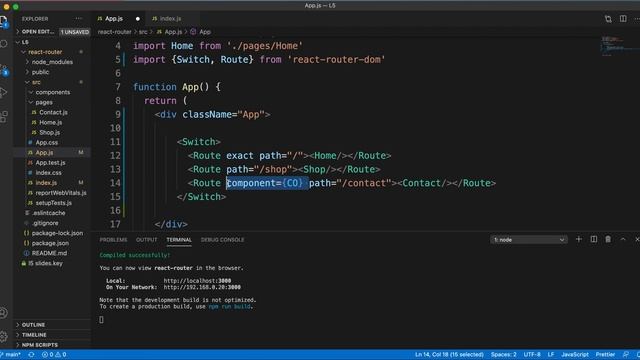Kill terminal with trash icon
The width and height of the screenshot is (640, 360).
(608, 240)
